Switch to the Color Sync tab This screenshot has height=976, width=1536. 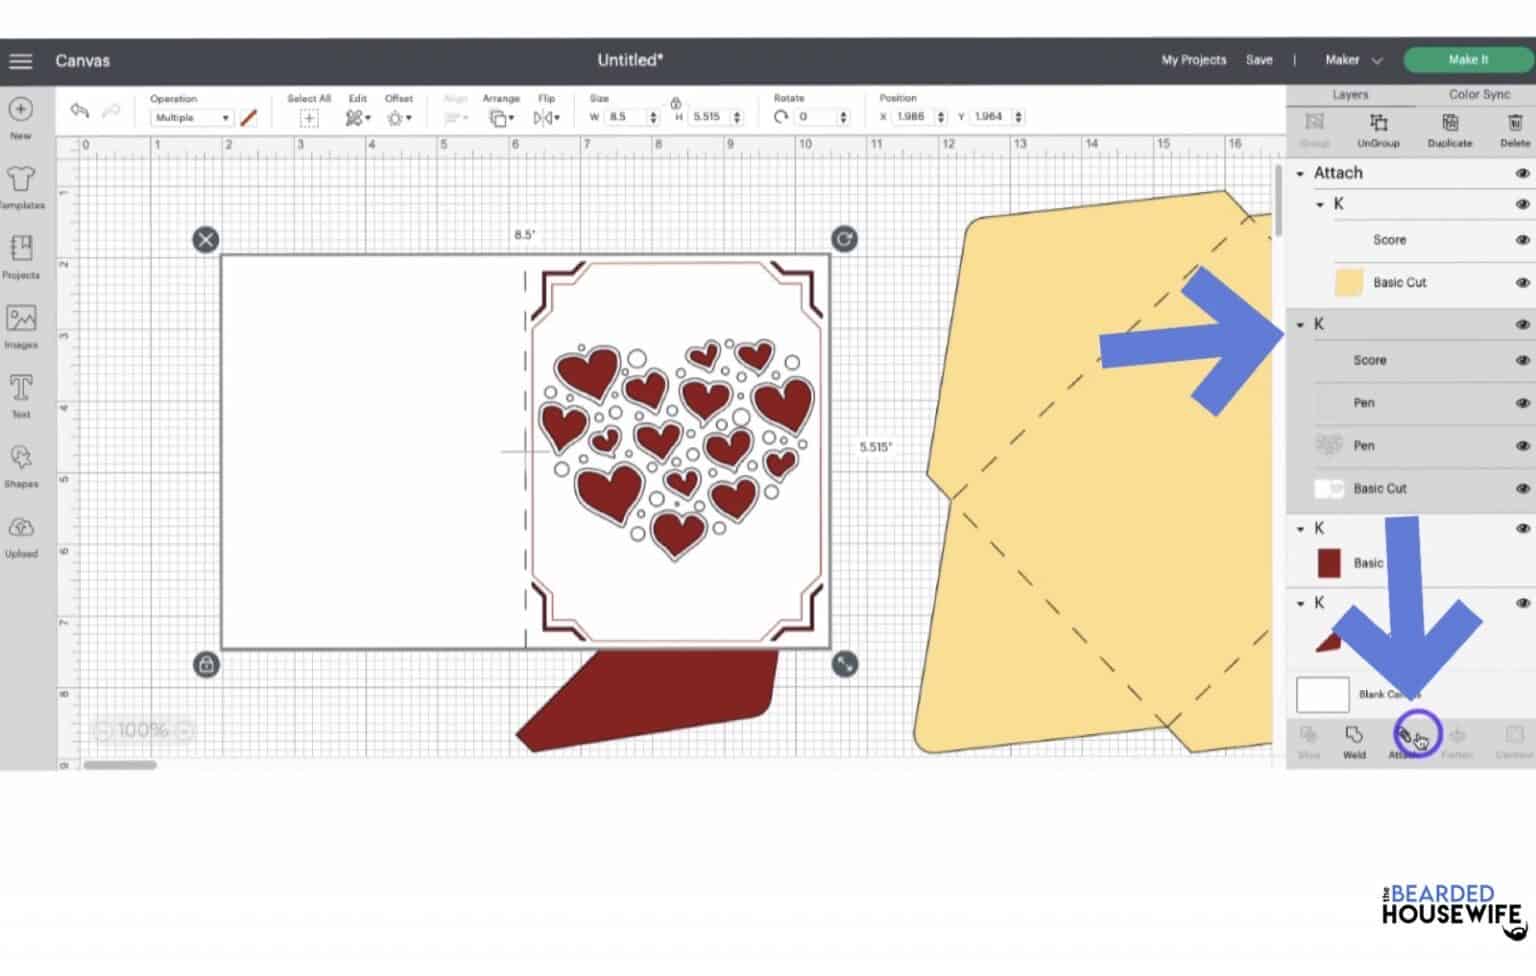[1478, 94]
